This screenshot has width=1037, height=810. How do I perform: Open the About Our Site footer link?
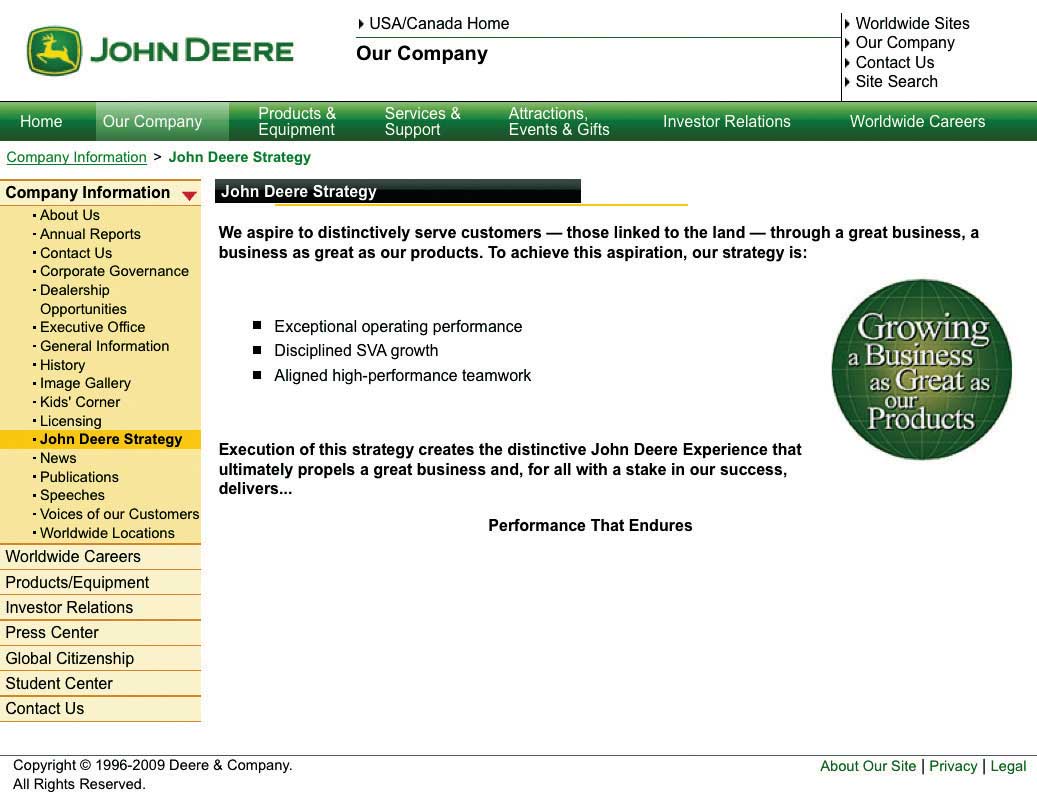tap(868, 766)
